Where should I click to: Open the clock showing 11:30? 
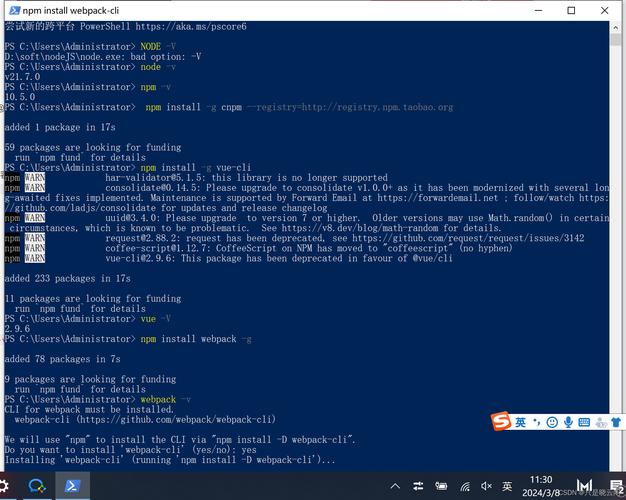click(541, 486)
